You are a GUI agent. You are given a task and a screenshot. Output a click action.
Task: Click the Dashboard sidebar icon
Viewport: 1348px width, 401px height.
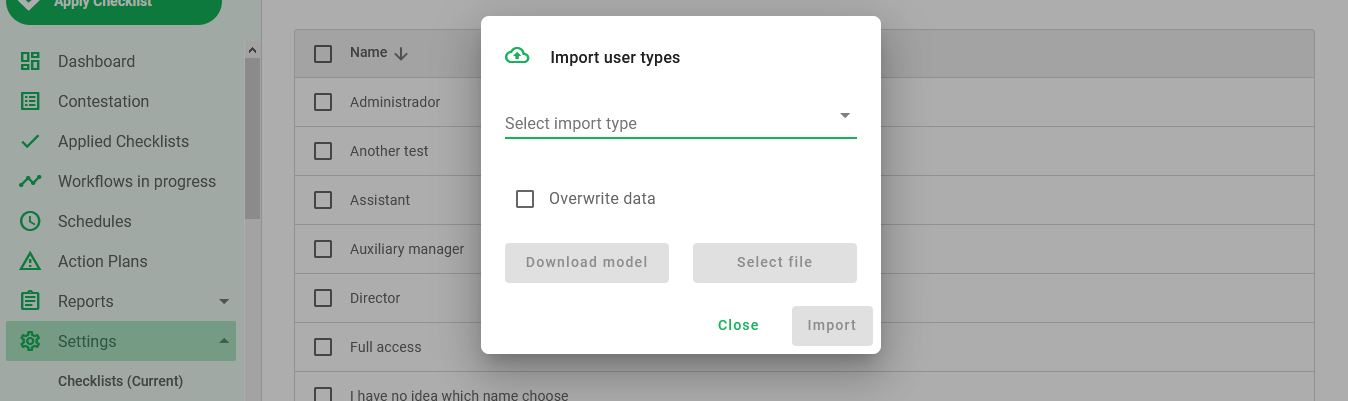tap(30, 61)
